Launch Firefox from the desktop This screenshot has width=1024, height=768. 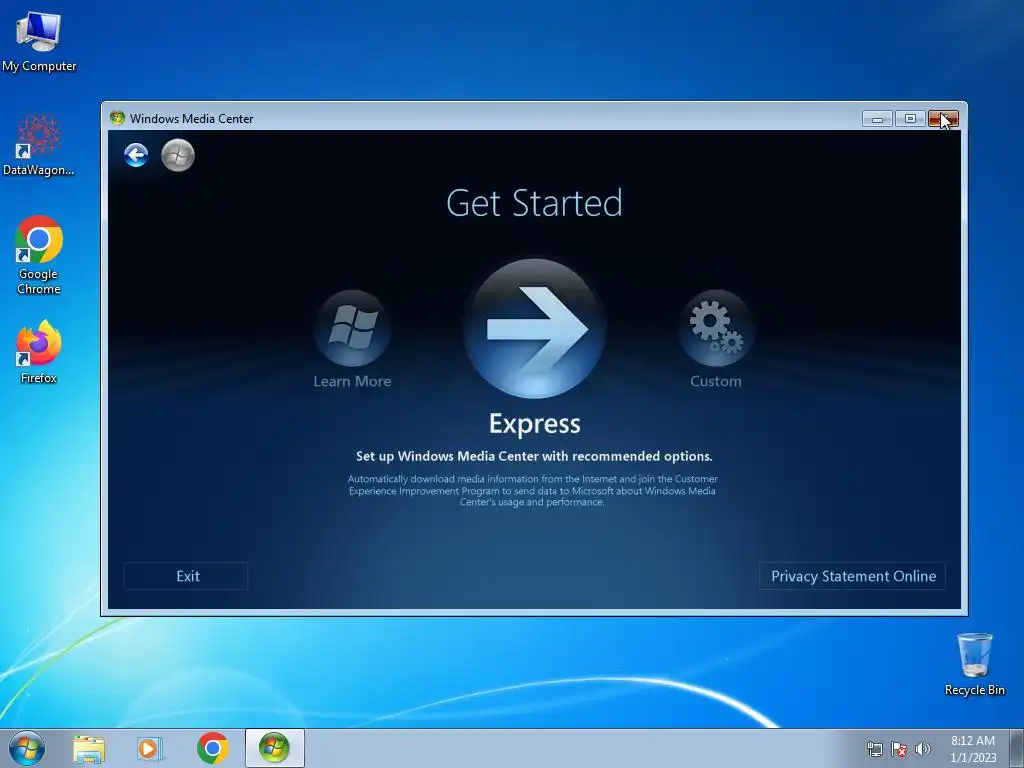39,352
